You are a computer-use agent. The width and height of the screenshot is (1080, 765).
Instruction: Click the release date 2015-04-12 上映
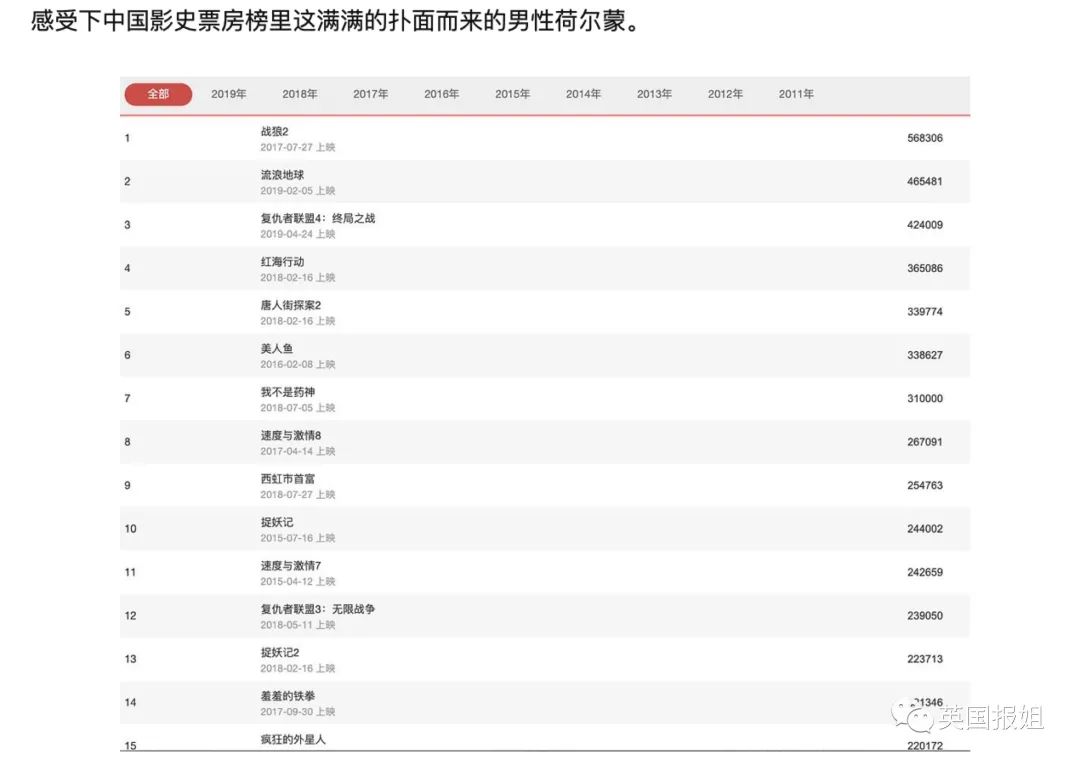click(x=298, y=581)
